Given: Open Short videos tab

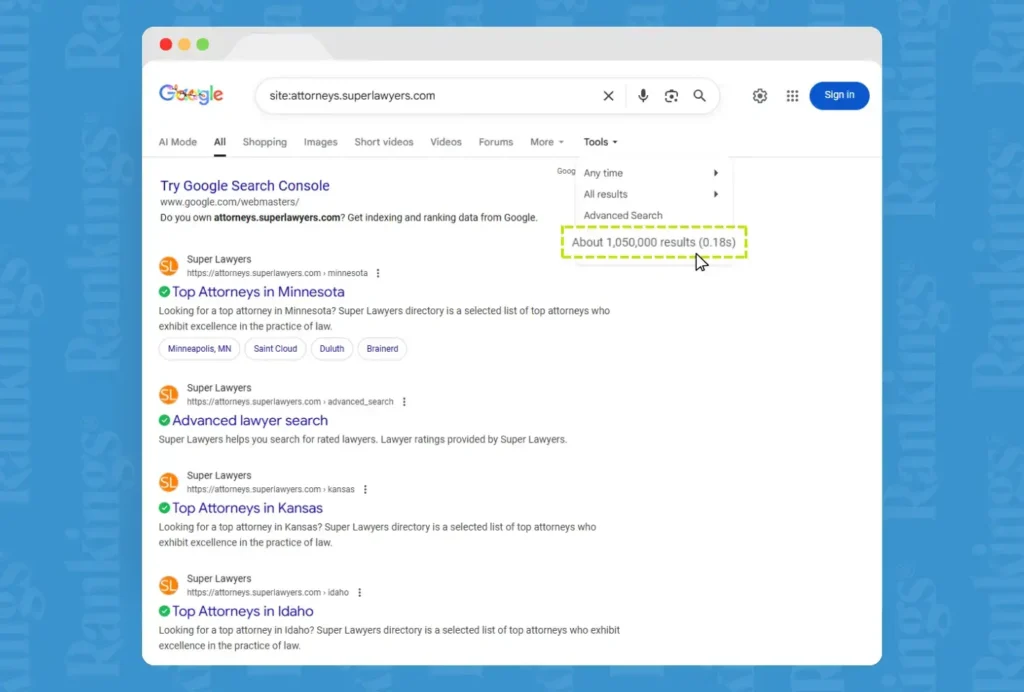Looking at the screenshot, I should [384, 142].
